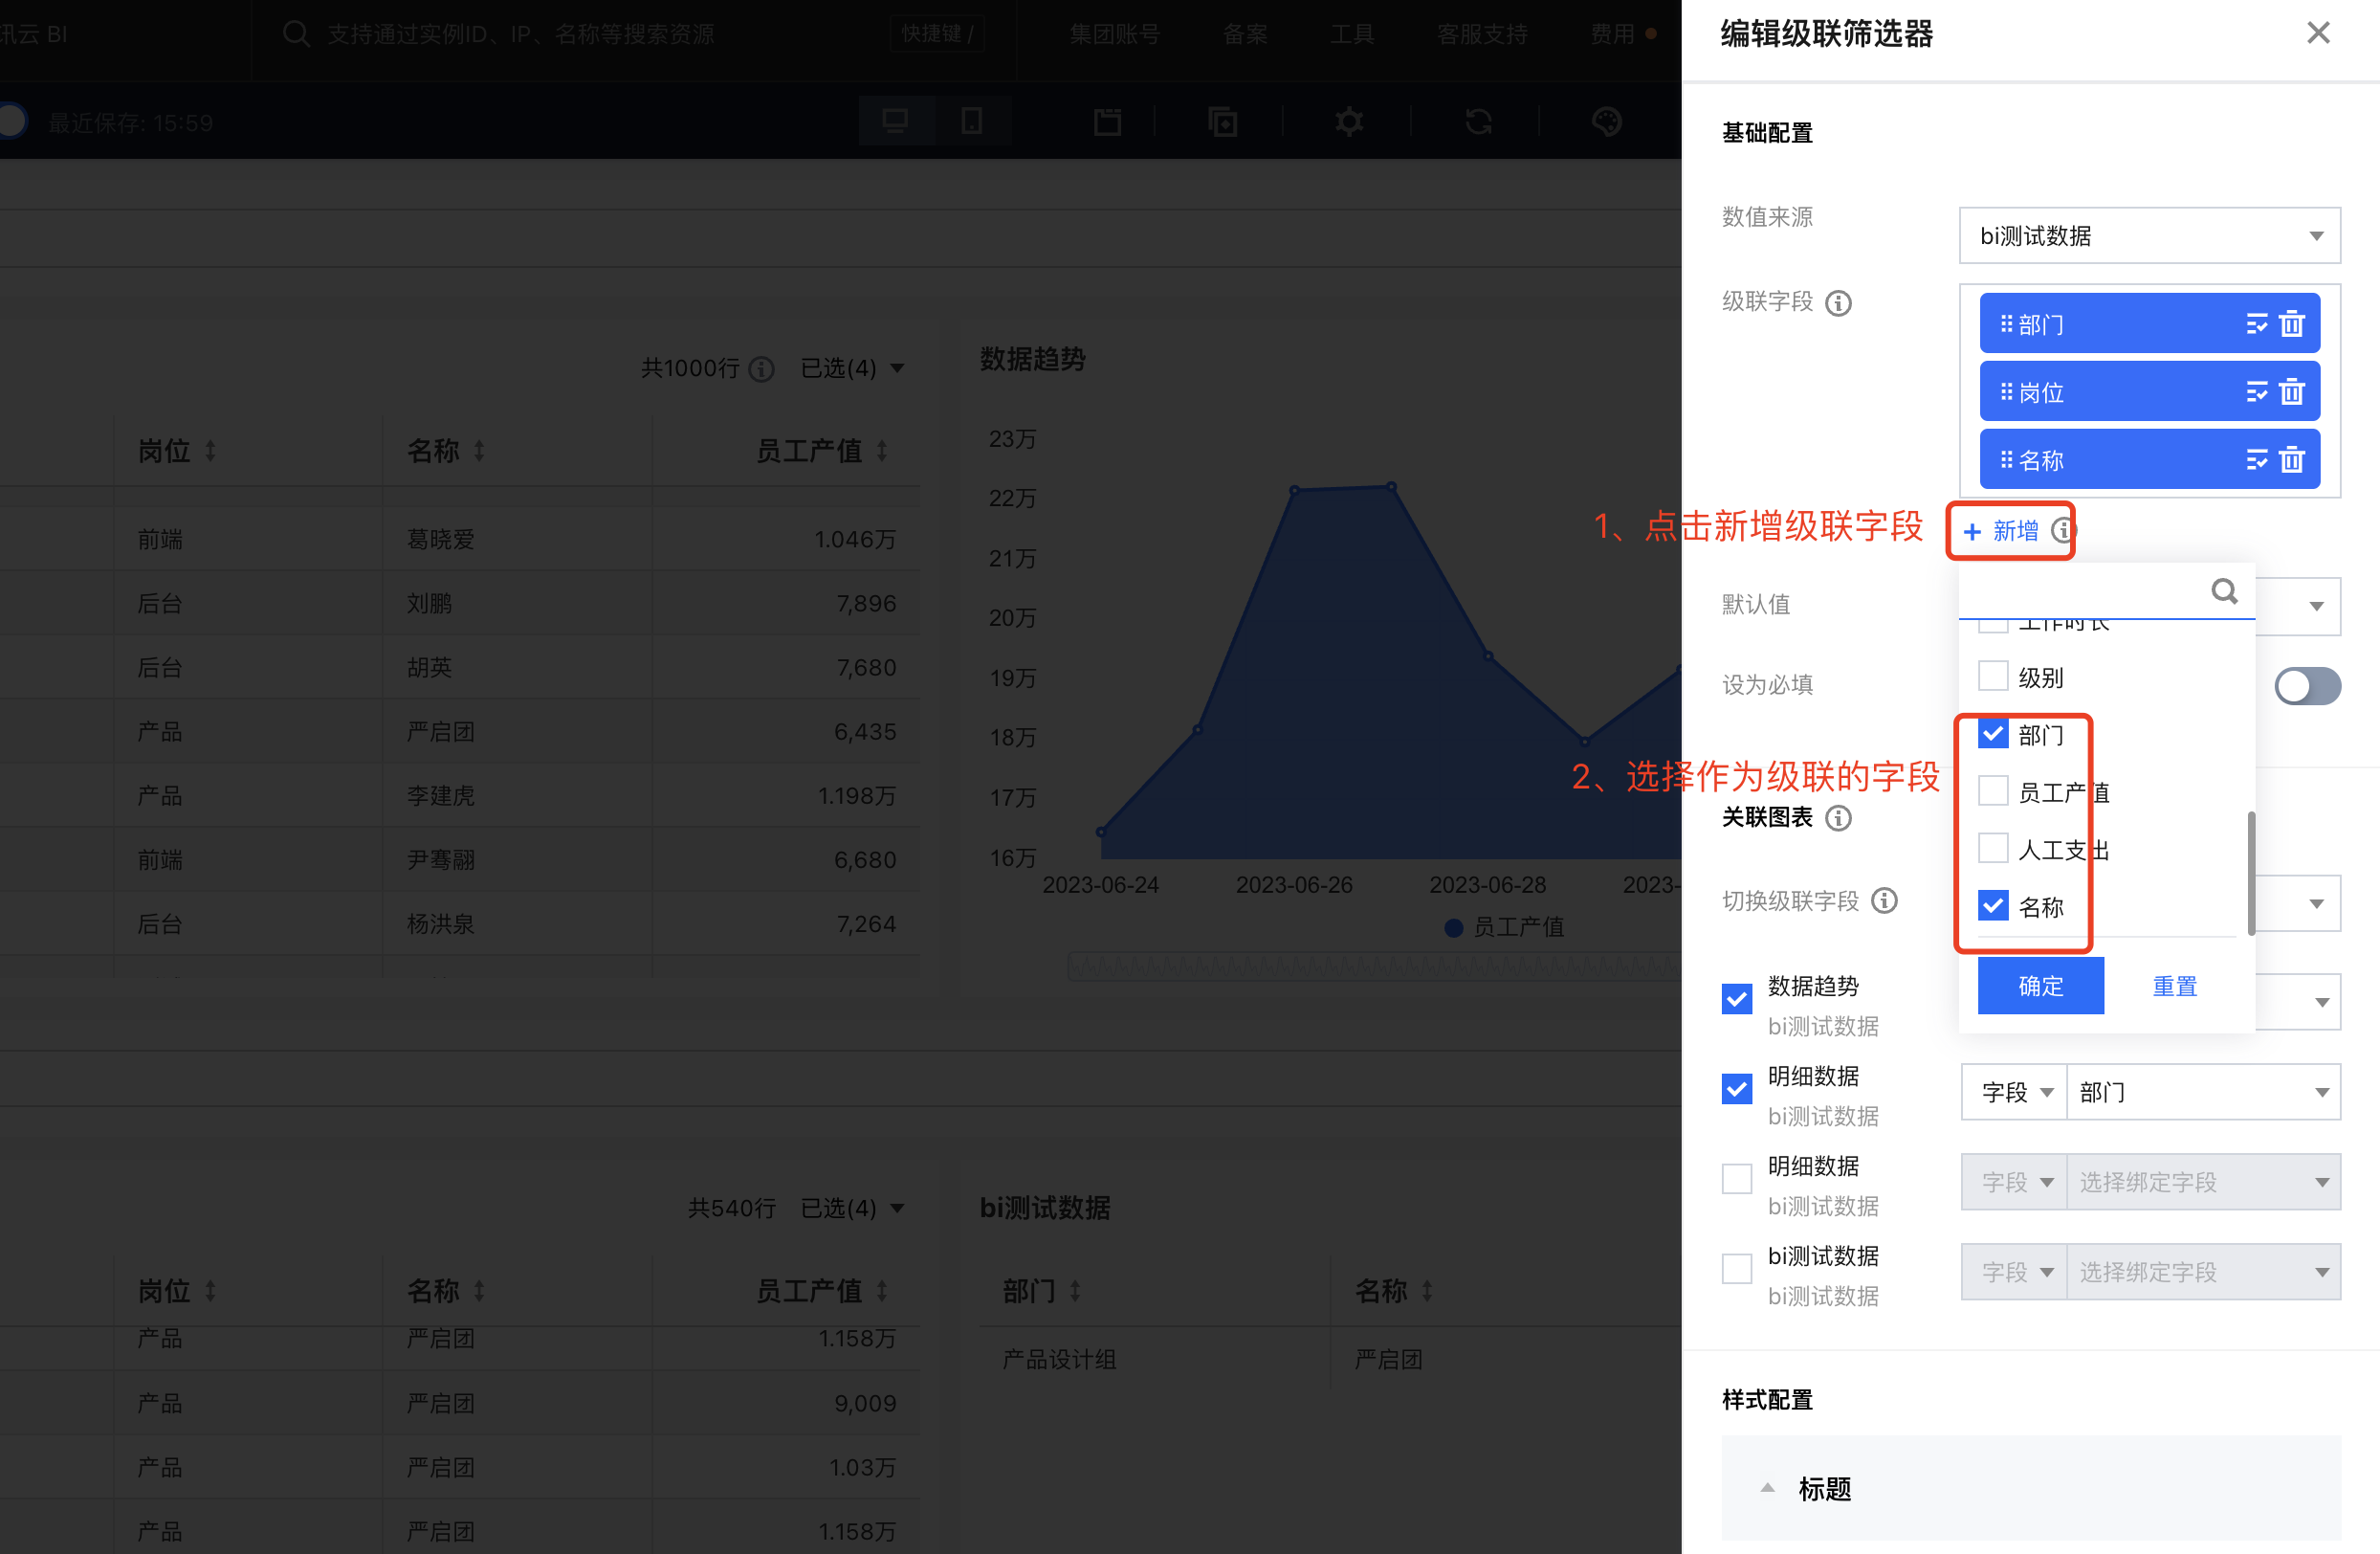Check the 级别 field checkbox
This screenshot has height=1554, width=2380.
[1992, 676]
